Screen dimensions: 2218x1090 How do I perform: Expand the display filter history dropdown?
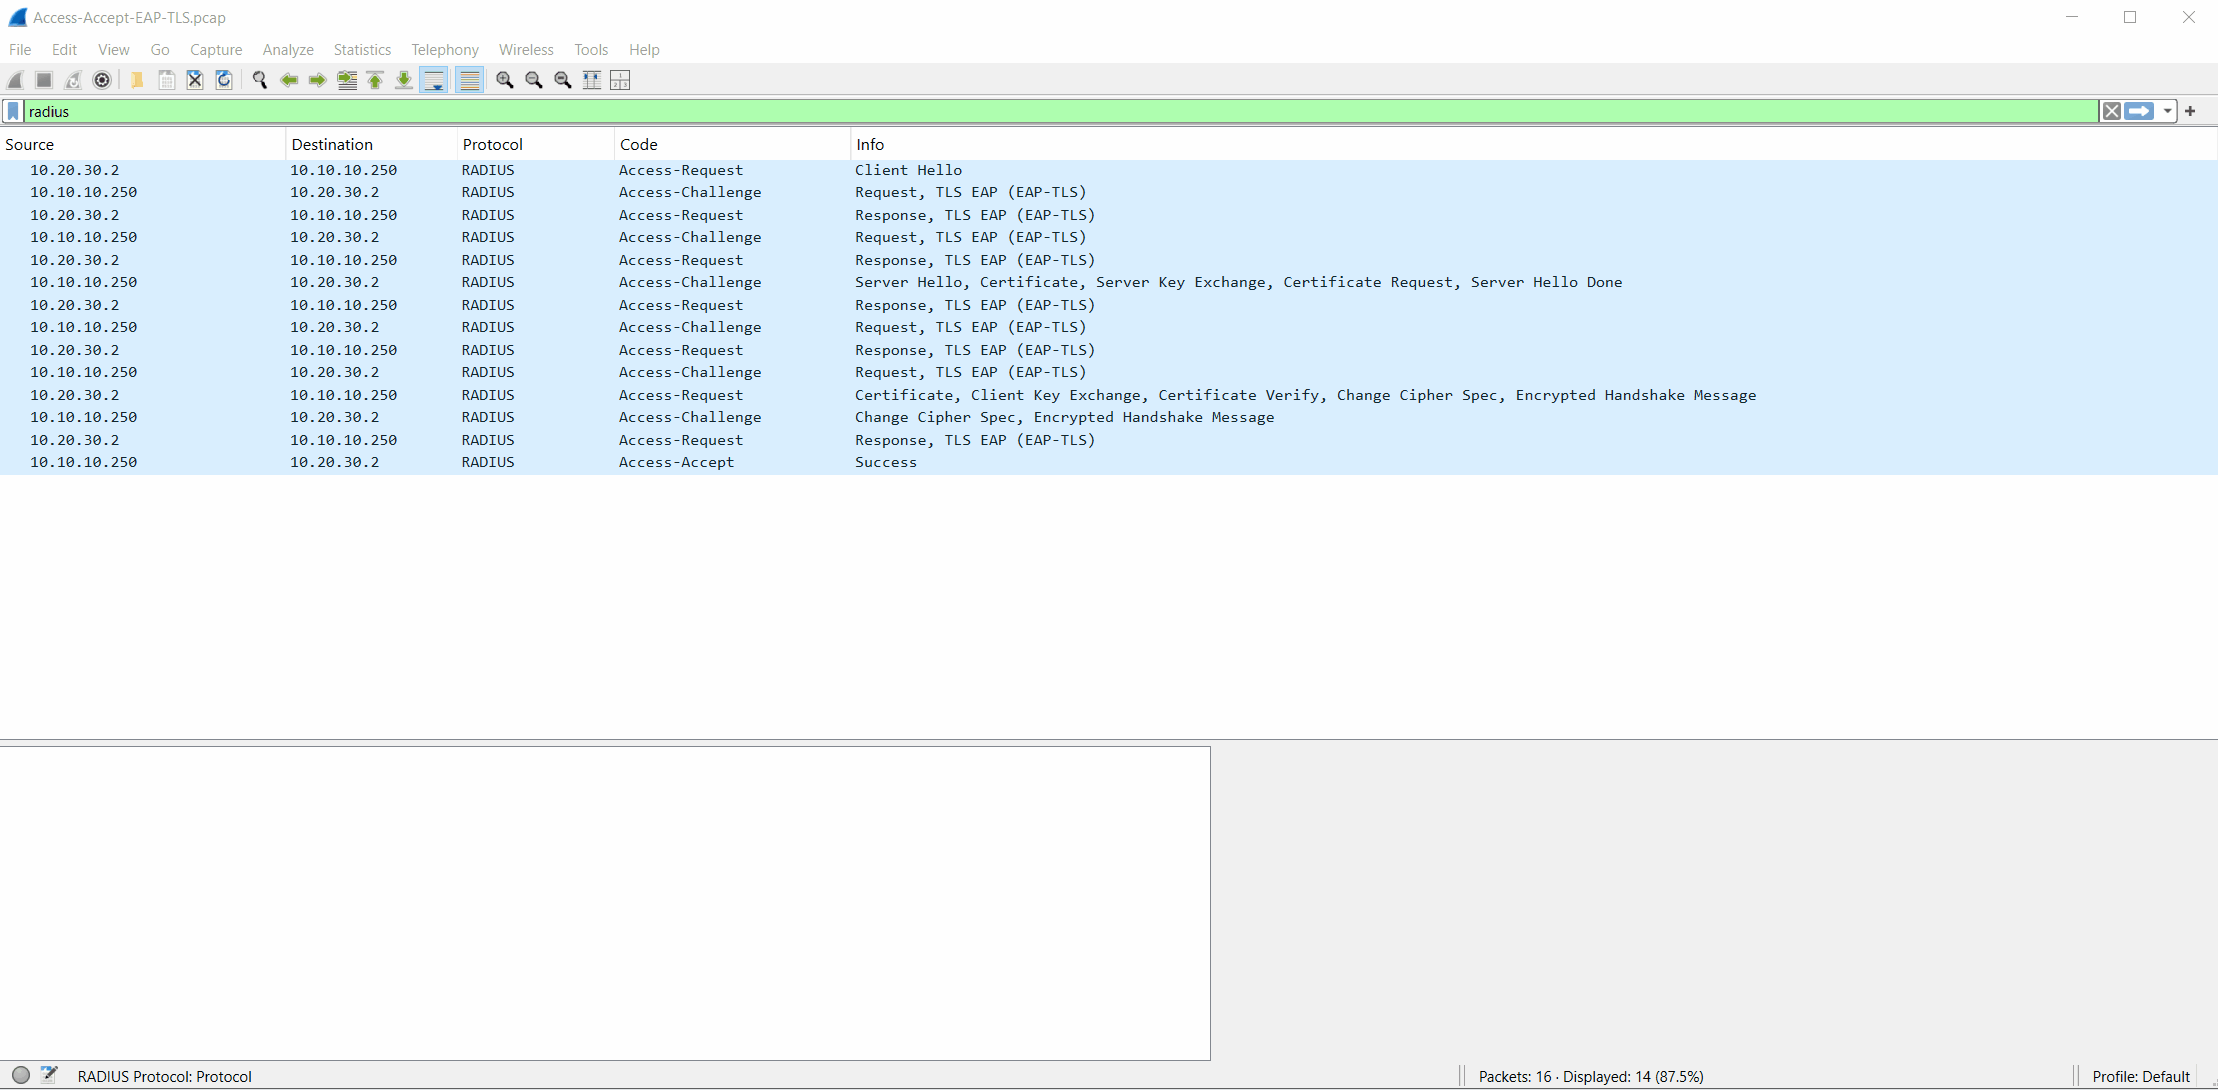(2167, 111)
